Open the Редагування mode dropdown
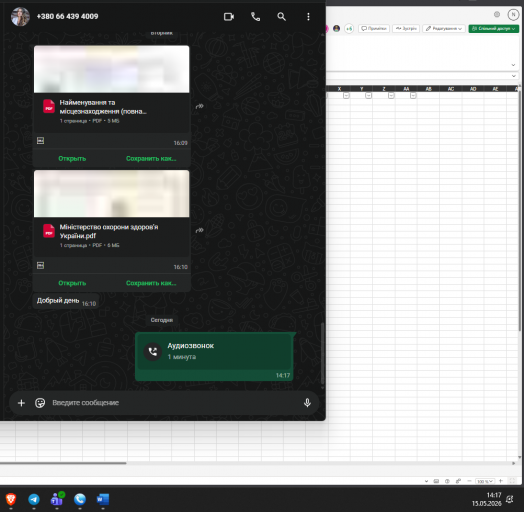This screenshot has width=524, height=512. point(444,28)
